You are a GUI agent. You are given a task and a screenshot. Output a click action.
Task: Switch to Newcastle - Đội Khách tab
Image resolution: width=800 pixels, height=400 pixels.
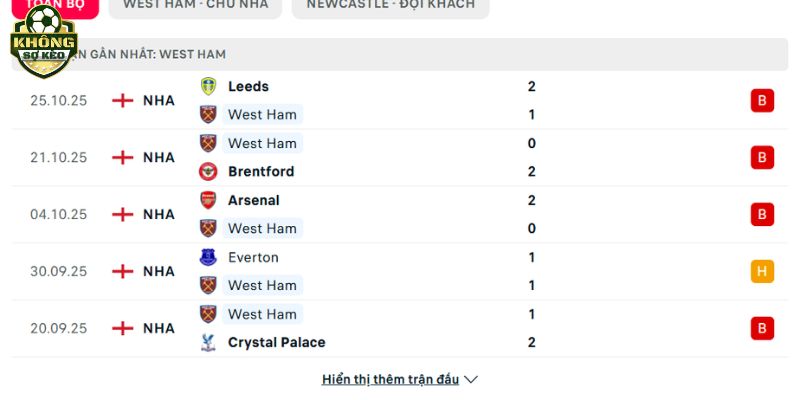pos(390,5)
